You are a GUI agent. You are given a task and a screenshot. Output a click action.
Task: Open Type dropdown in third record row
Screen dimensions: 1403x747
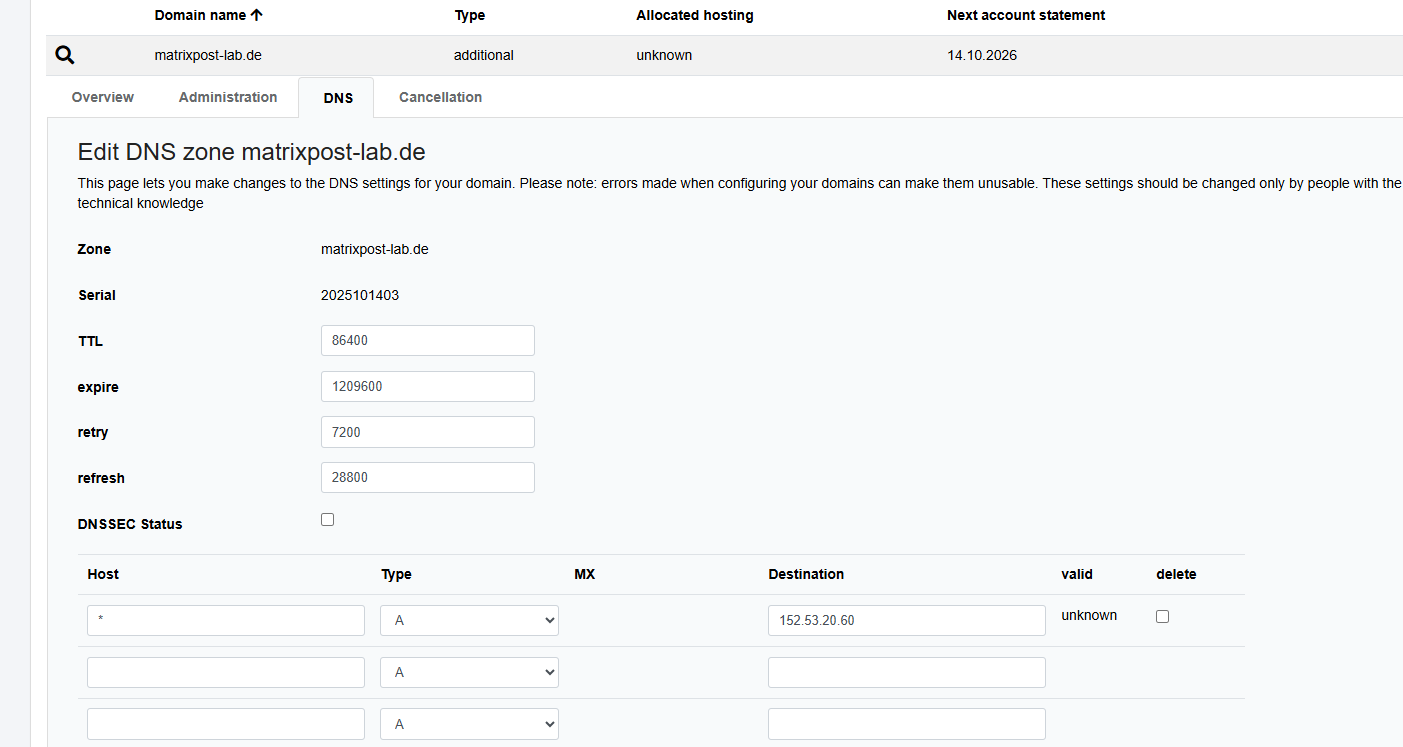point(469,724)
